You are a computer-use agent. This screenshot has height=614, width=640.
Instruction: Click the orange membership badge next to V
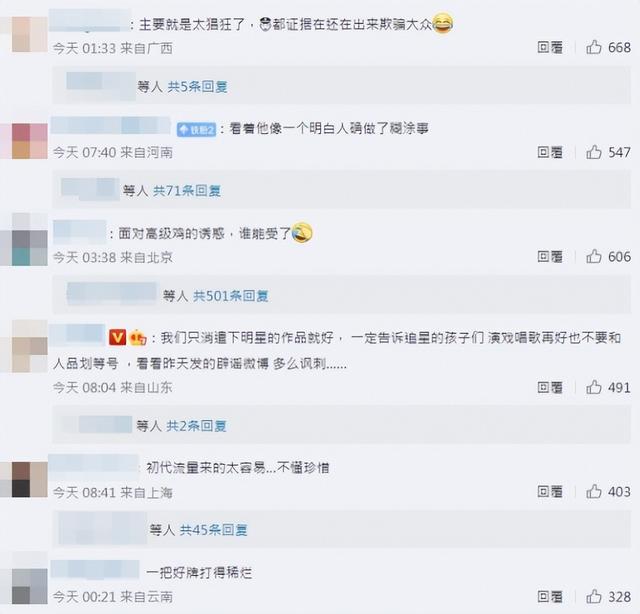138,338
